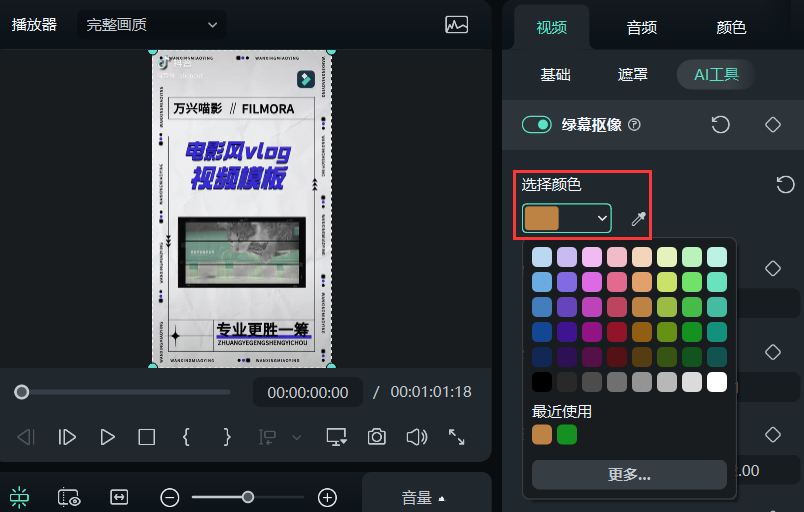The image size is (804, 512).
Task: Open the grayed marker options arrow
Action: (296, 437)
